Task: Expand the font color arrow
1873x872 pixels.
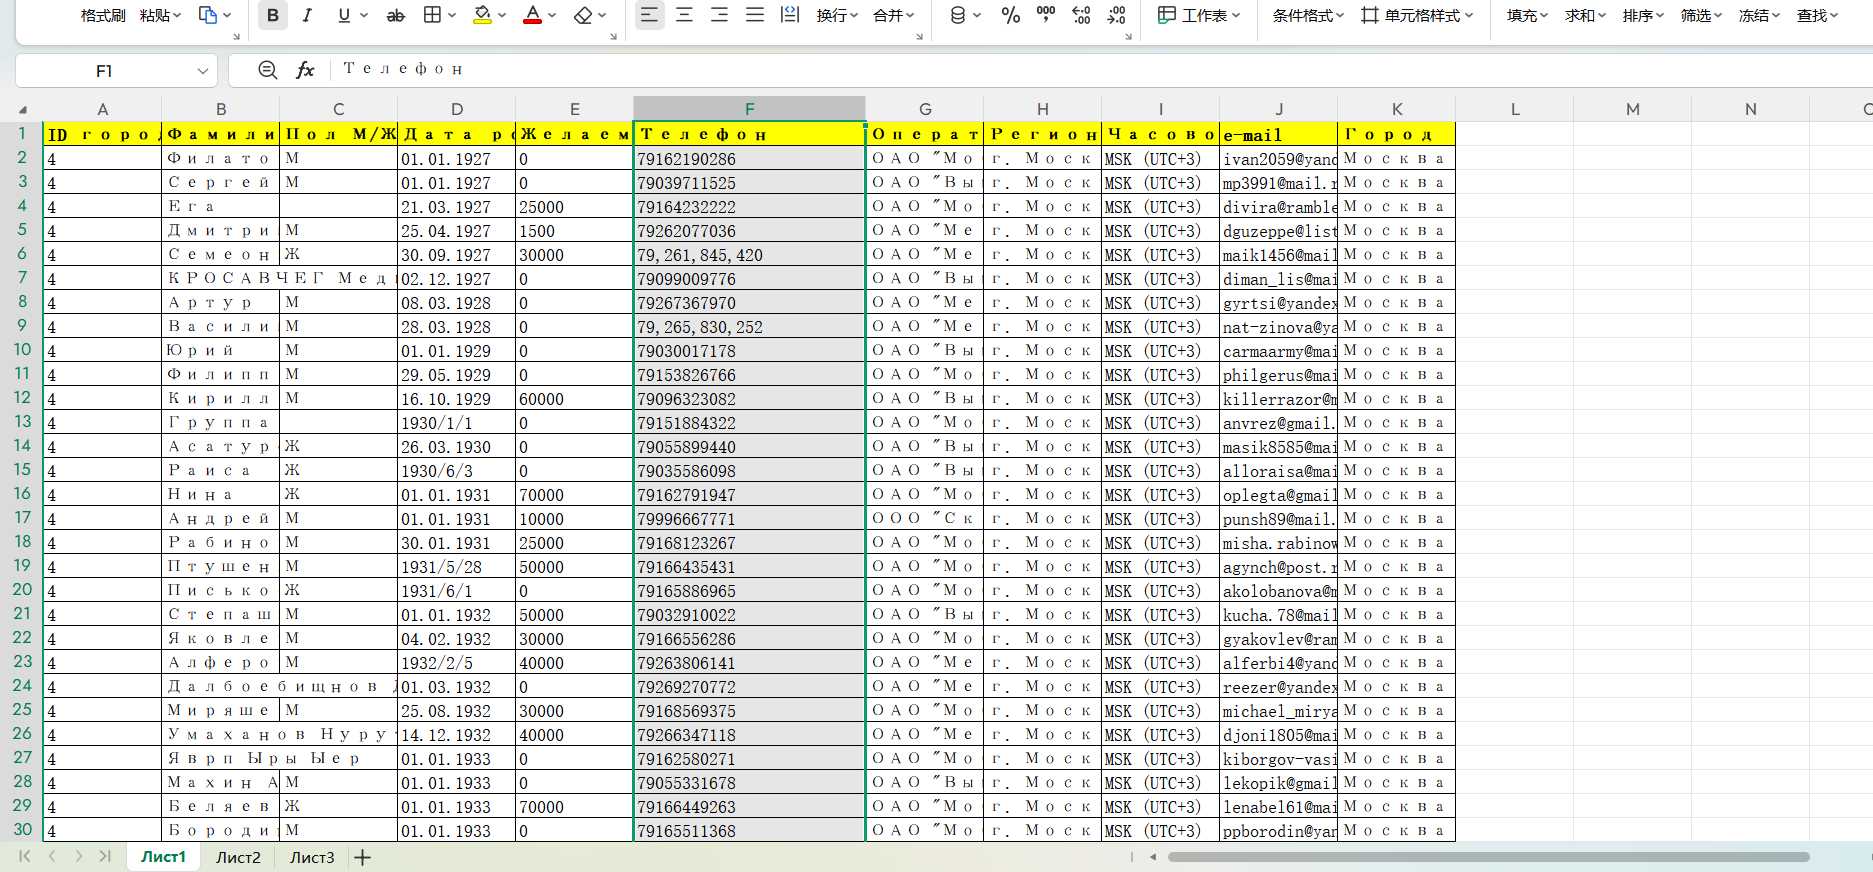Action: coord(553,15)
